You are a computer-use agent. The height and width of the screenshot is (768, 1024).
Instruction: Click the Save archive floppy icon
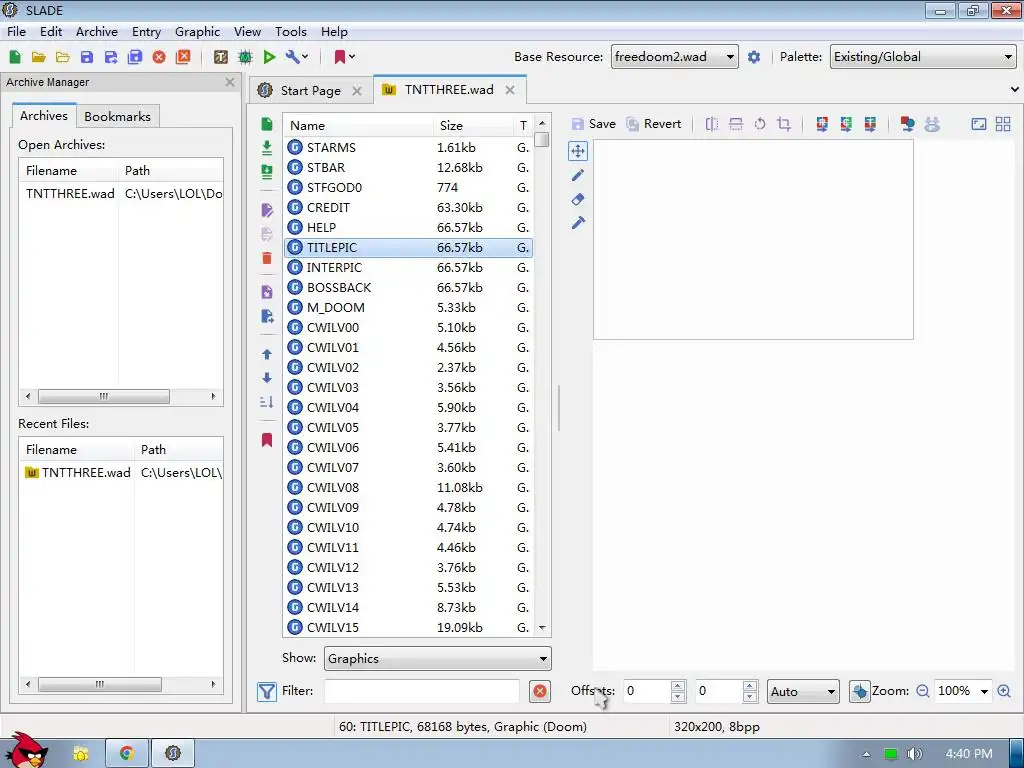coord(87,57)
